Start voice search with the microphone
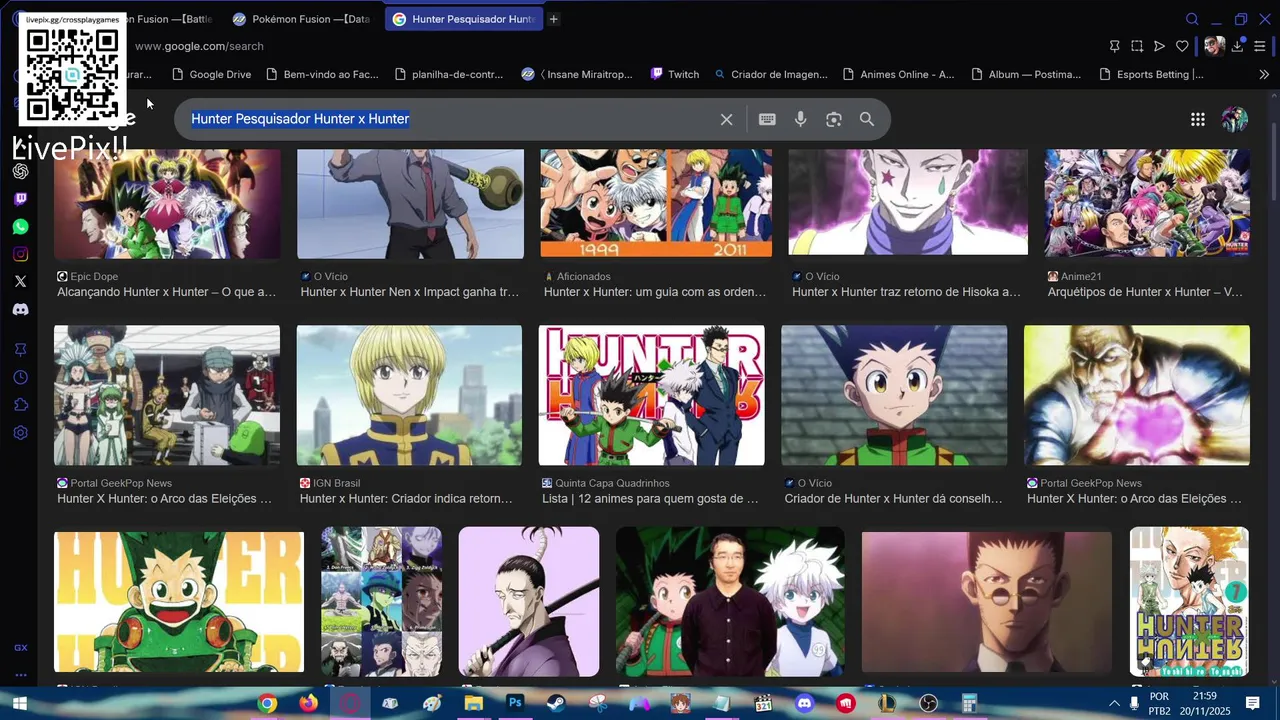The image size is (1280, 720). [x=800, y=119]
